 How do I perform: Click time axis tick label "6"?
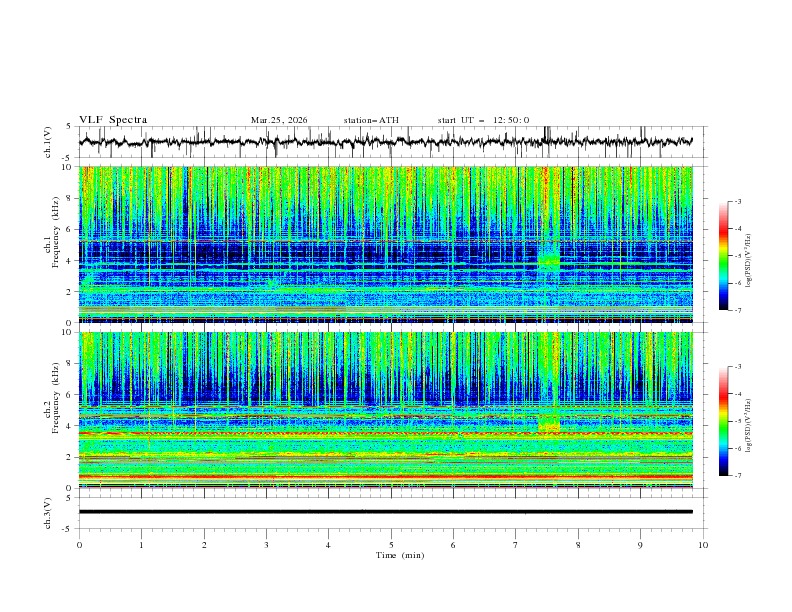(x=453, y=545)
